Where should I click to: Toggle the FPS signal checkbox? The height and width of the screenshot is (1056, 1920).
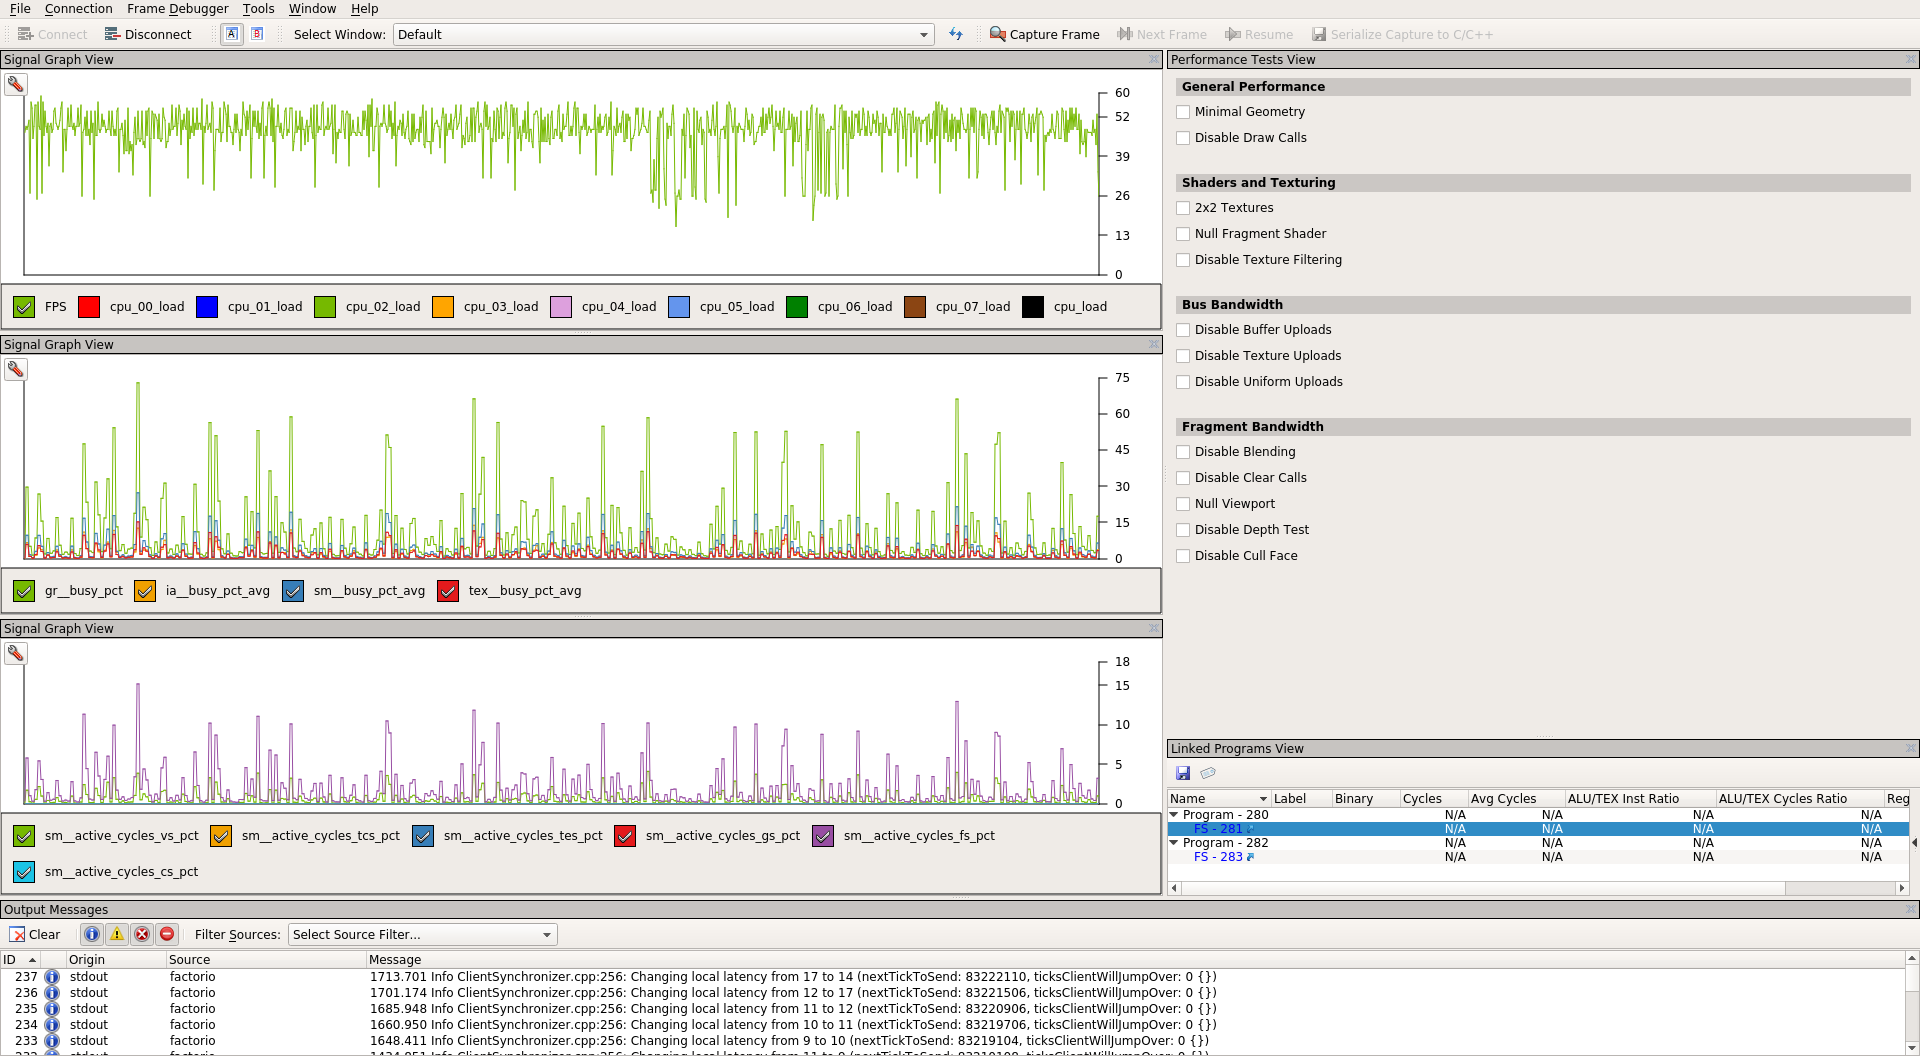tap(24, 307)
